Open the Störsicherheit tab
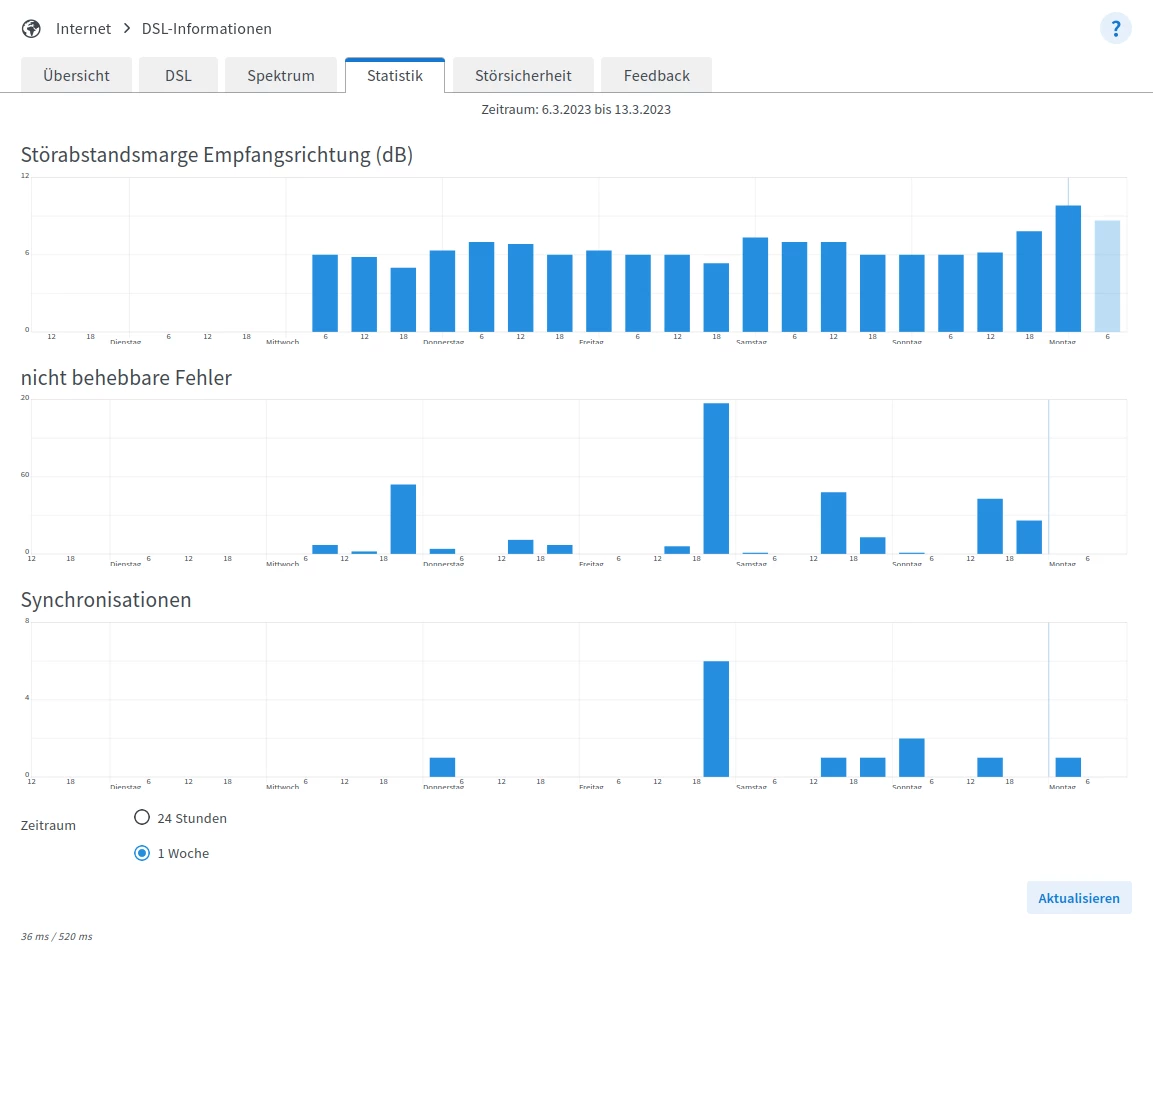 (x=523, y=75)
